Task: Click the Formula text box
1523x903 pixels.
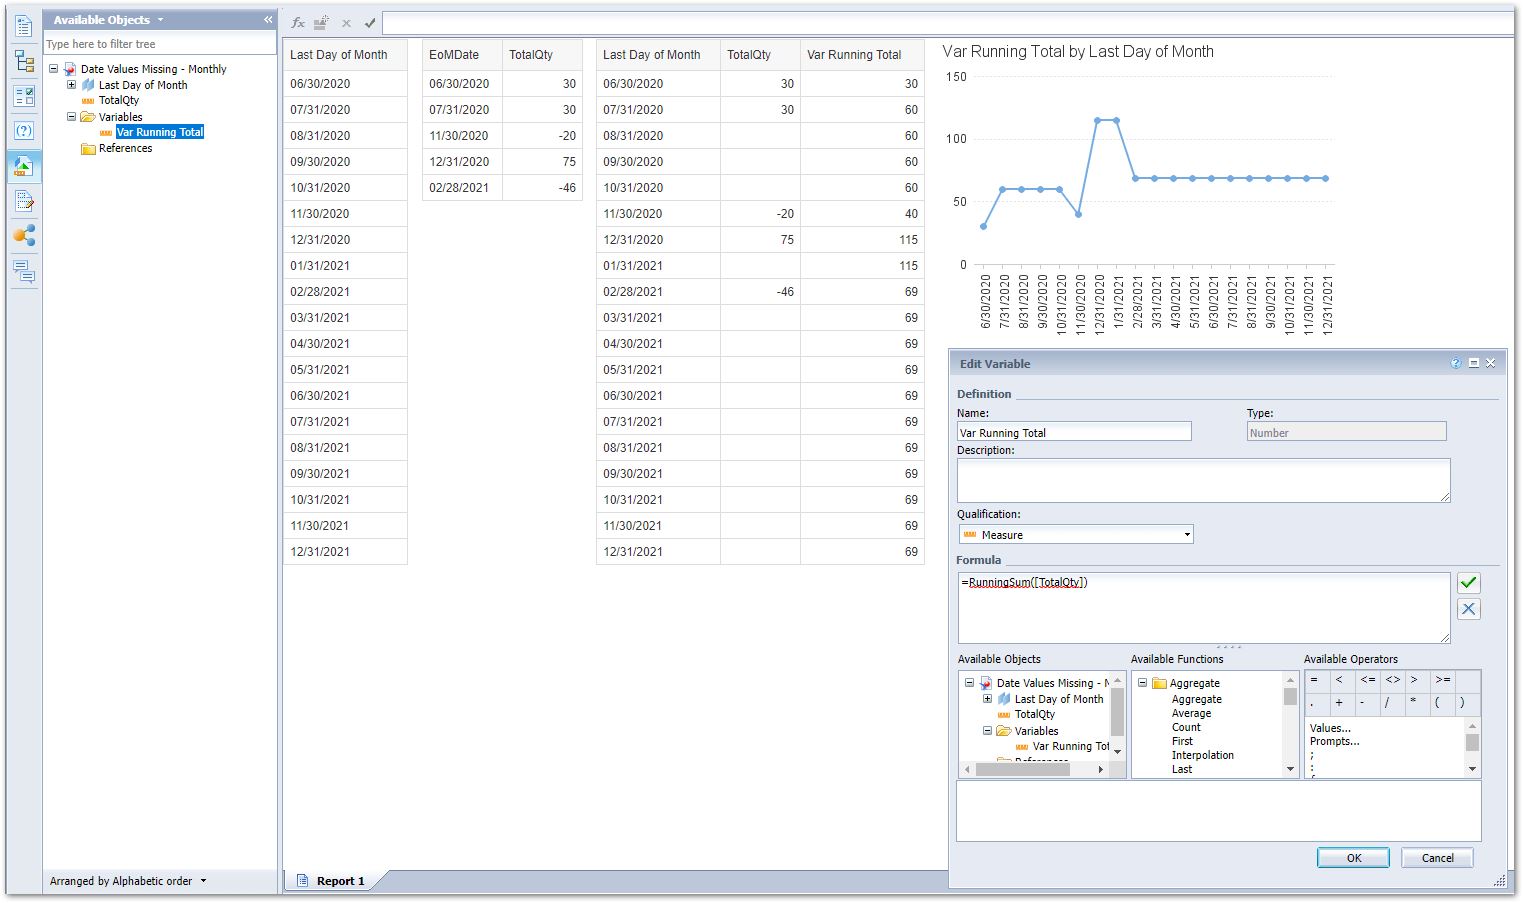Action: (x=1203, y=608)
